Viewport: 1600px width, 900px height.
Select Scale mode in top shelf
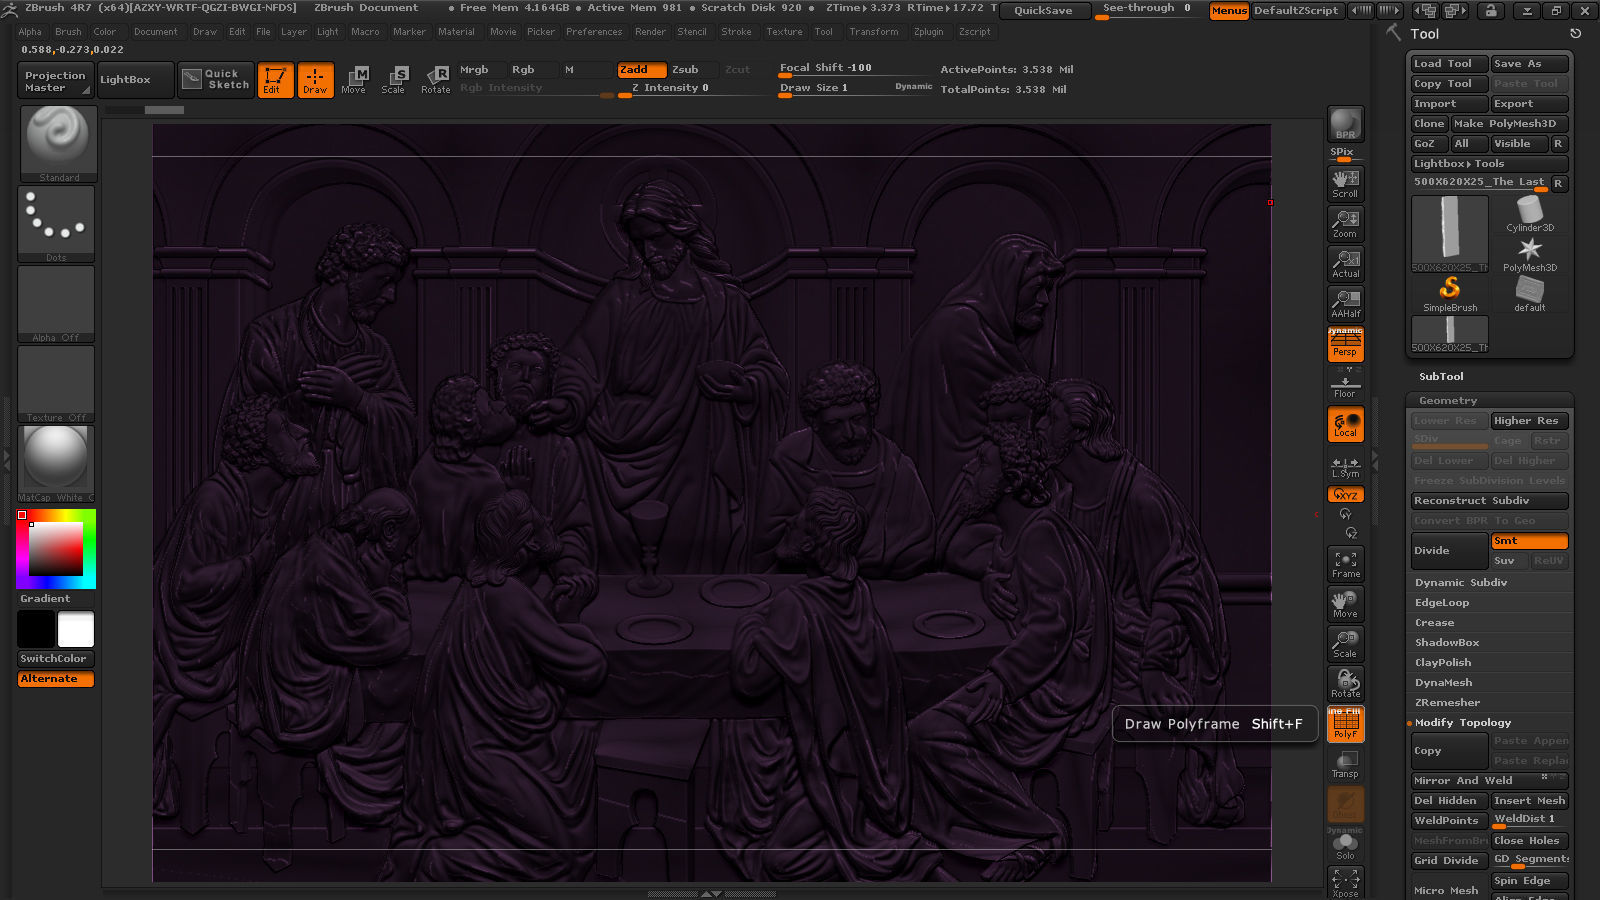[393, 80]
